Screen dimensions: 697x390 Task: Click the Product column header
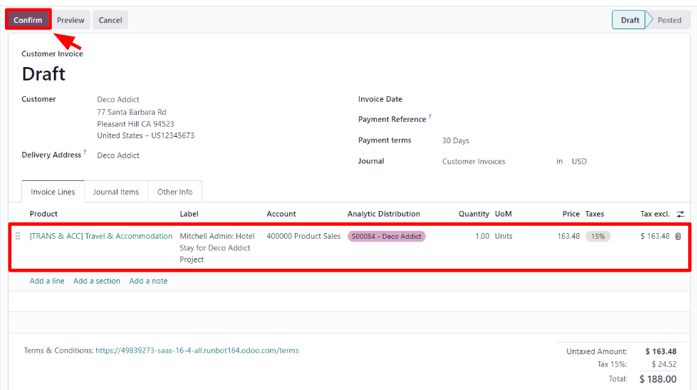pos(44,214)
